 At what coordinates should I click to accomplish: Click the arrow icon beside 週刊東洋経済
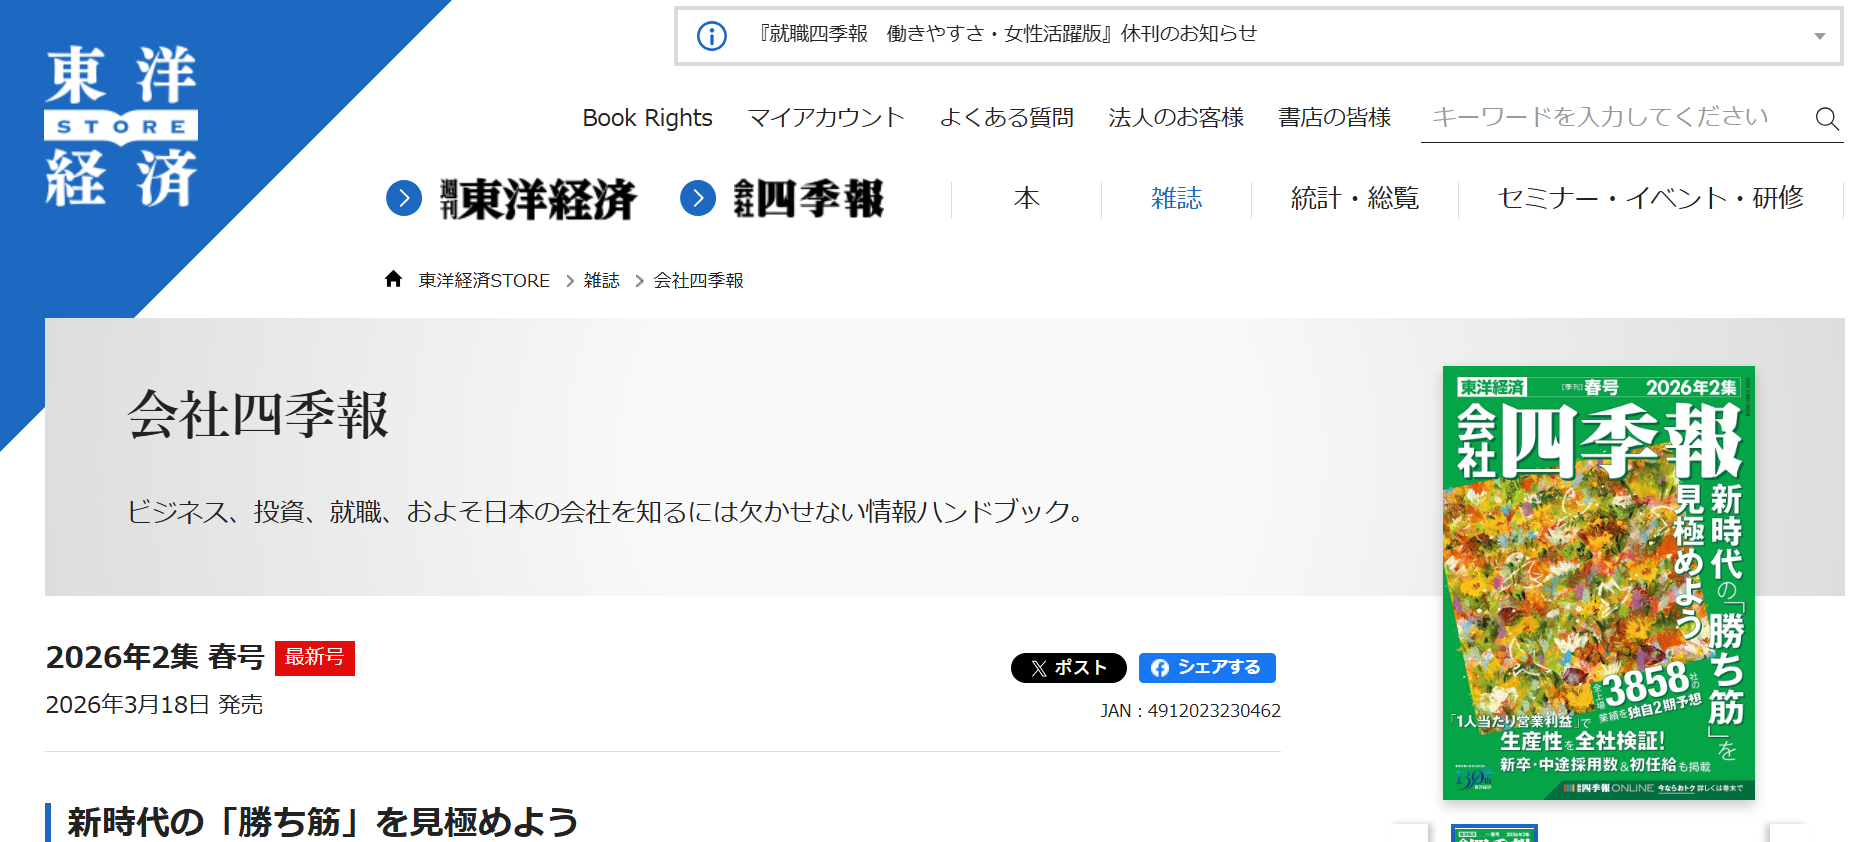404,198
